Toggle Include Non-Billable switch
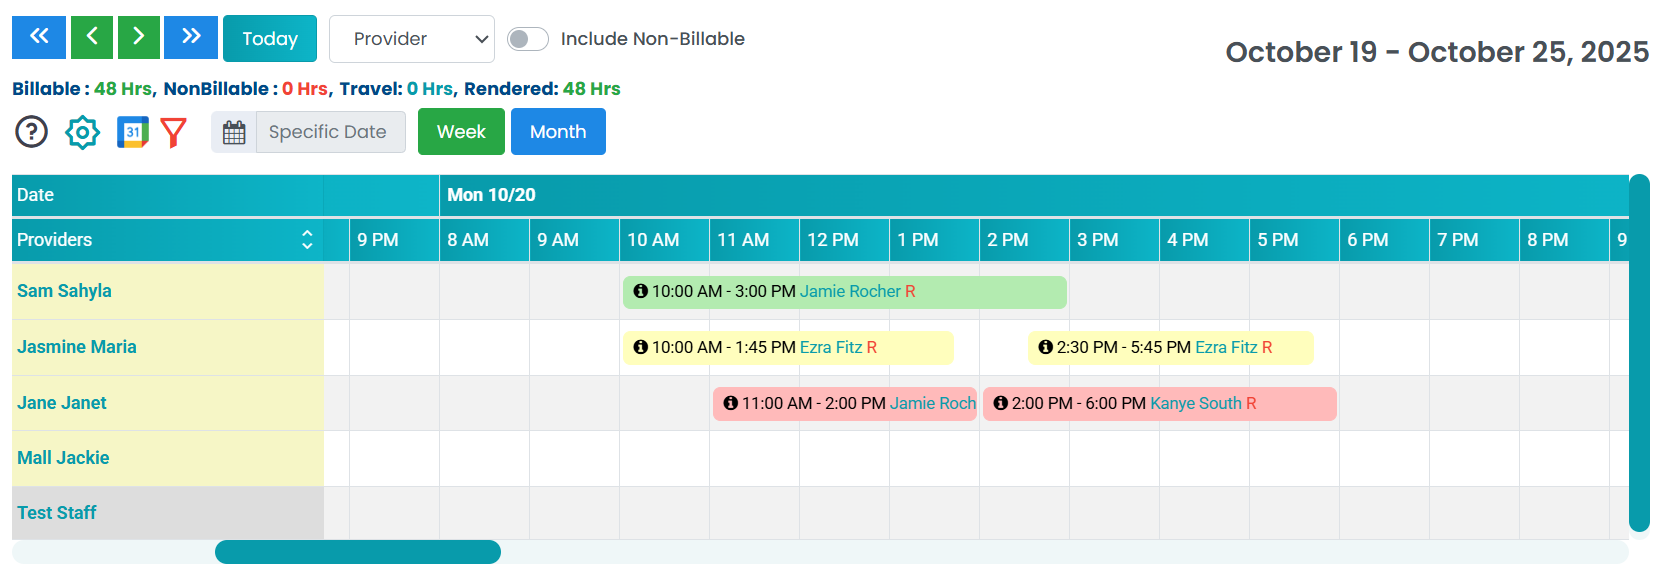 pos(527,39)
